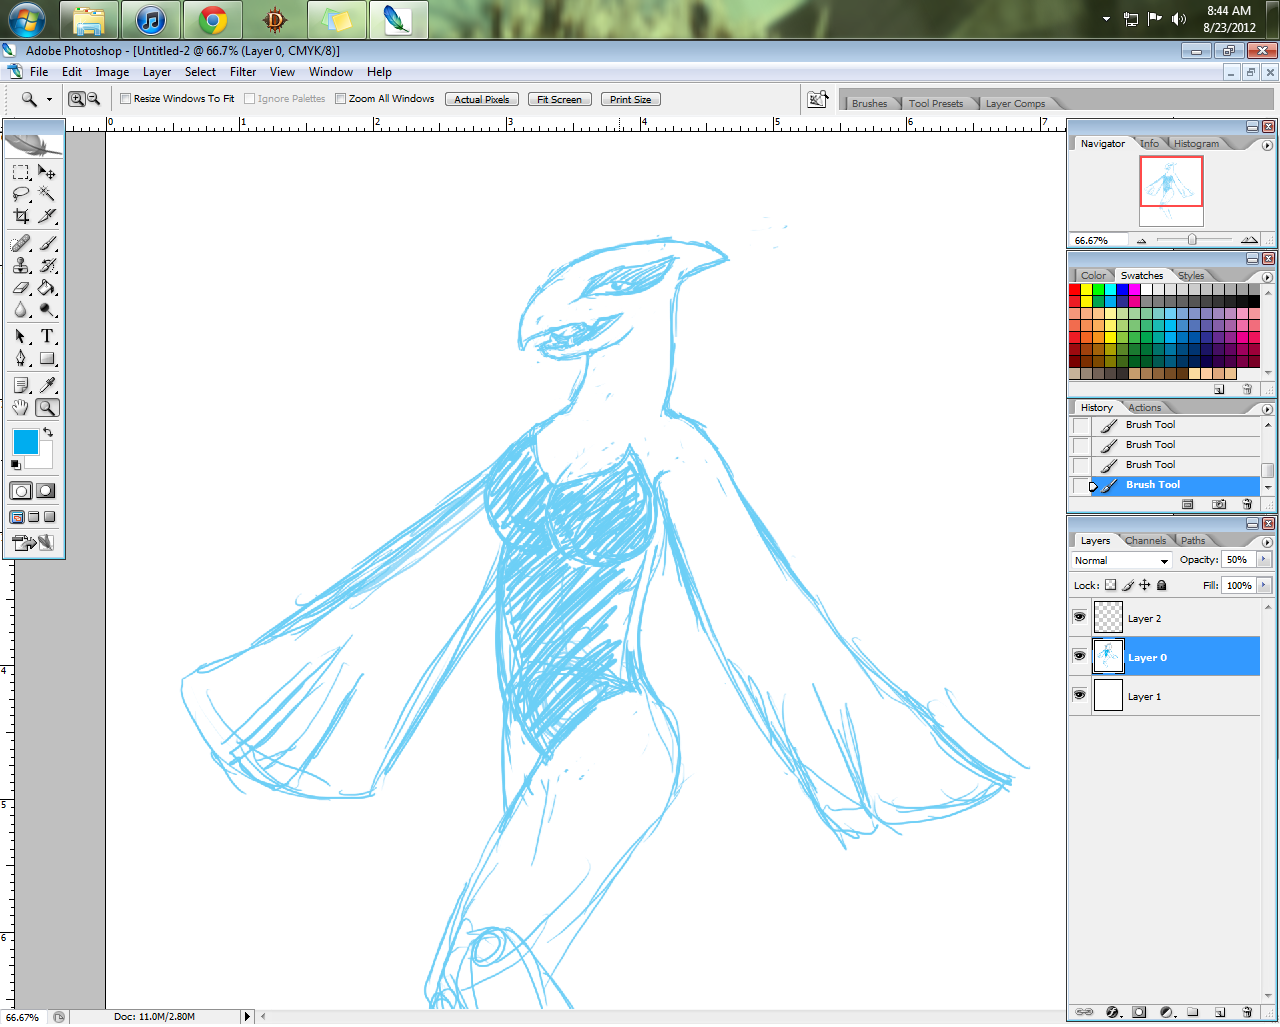1280x1027 pixels.
Task: Select the Paint Bucket tool
Action: [x=47, y=288]
